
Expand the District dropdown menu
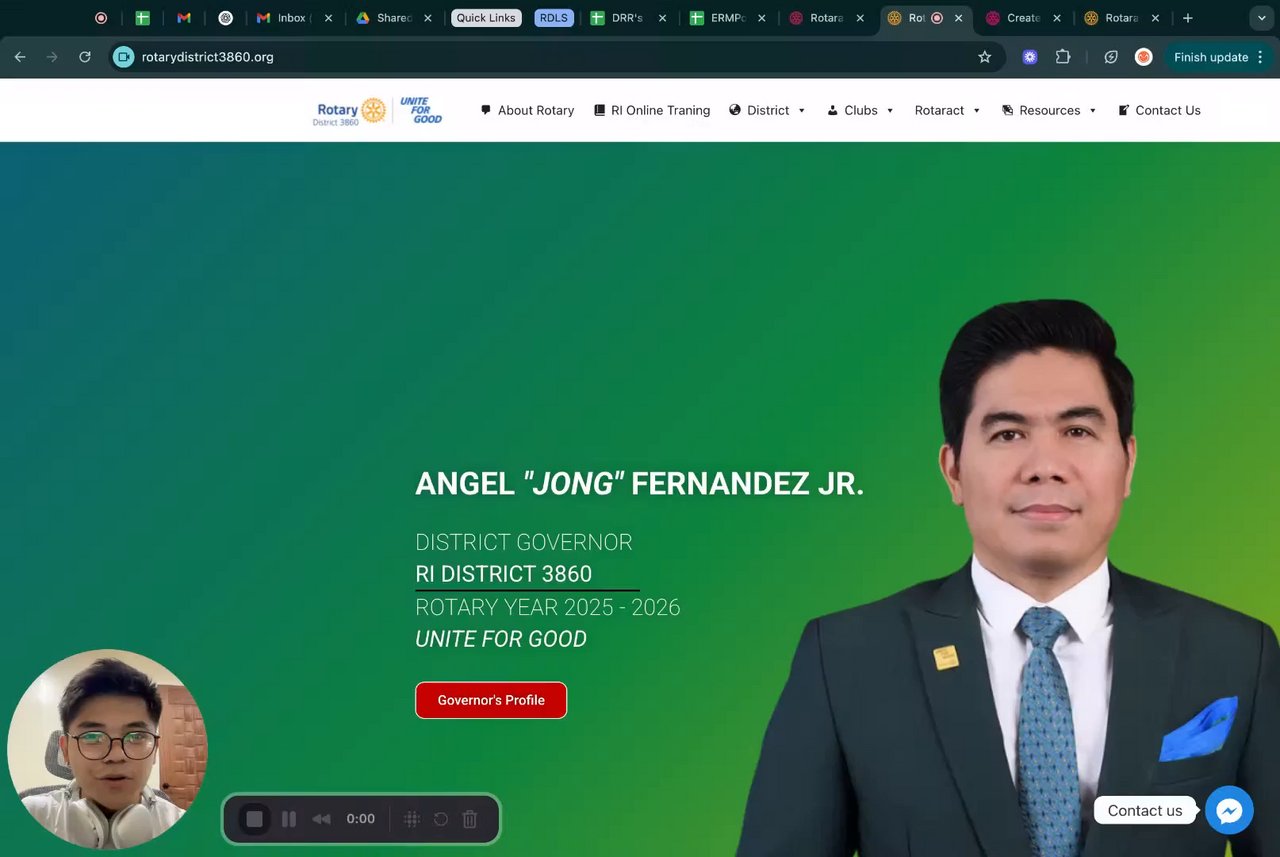768,110
